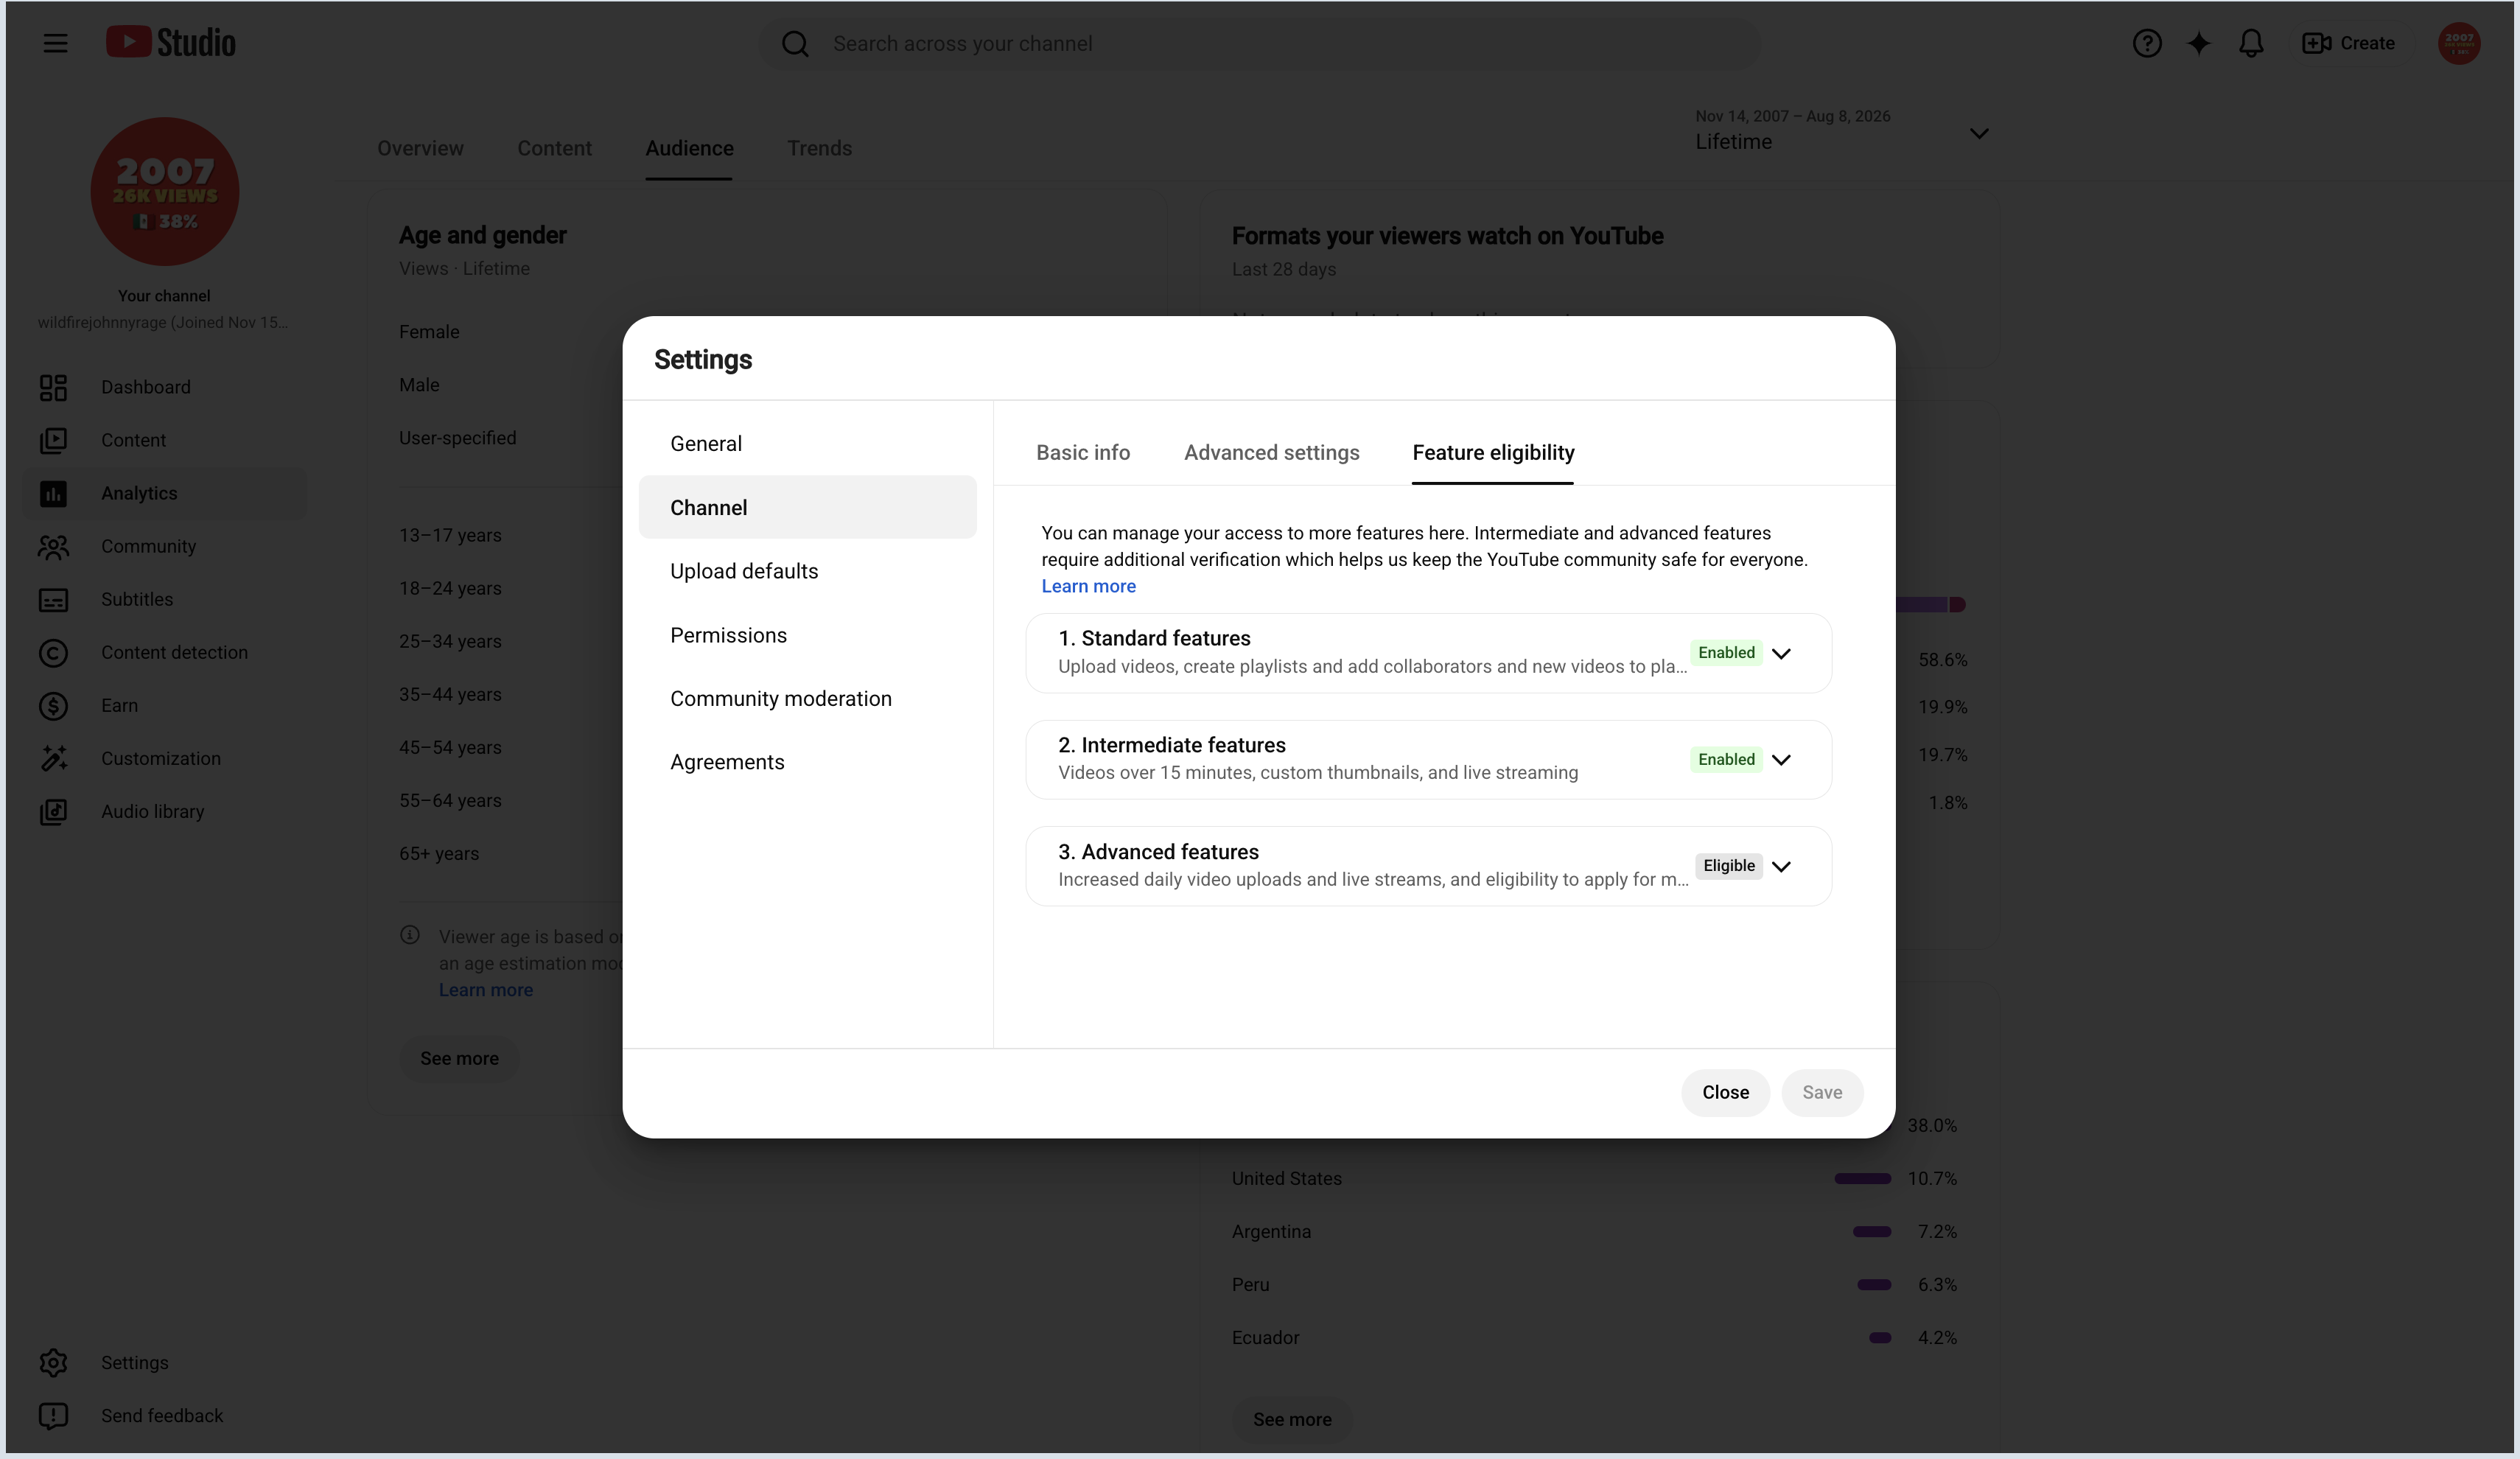
Task: Click the Eligible badge for Advanced features
Action: (x=1729, y=866)
